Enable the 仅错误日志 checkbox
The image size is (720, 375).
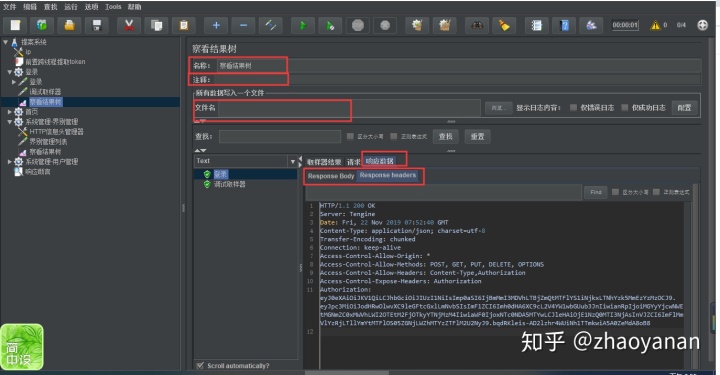573,107
